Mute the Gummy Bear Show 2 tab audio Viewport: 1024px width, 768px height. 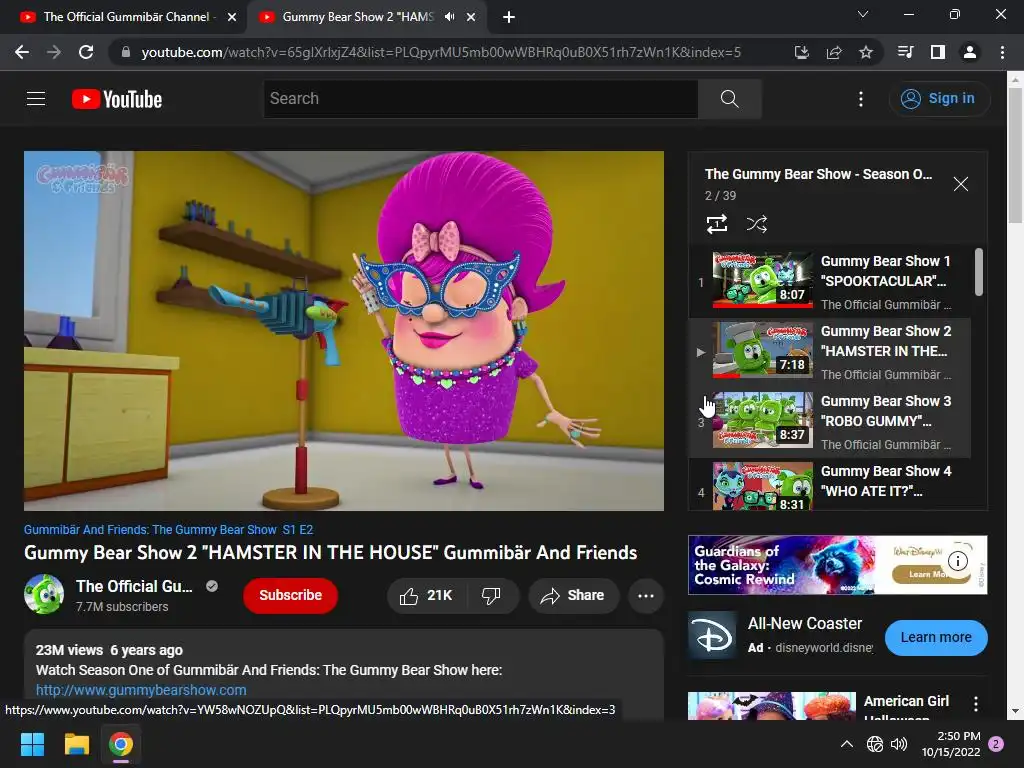[x=449, y=17]
